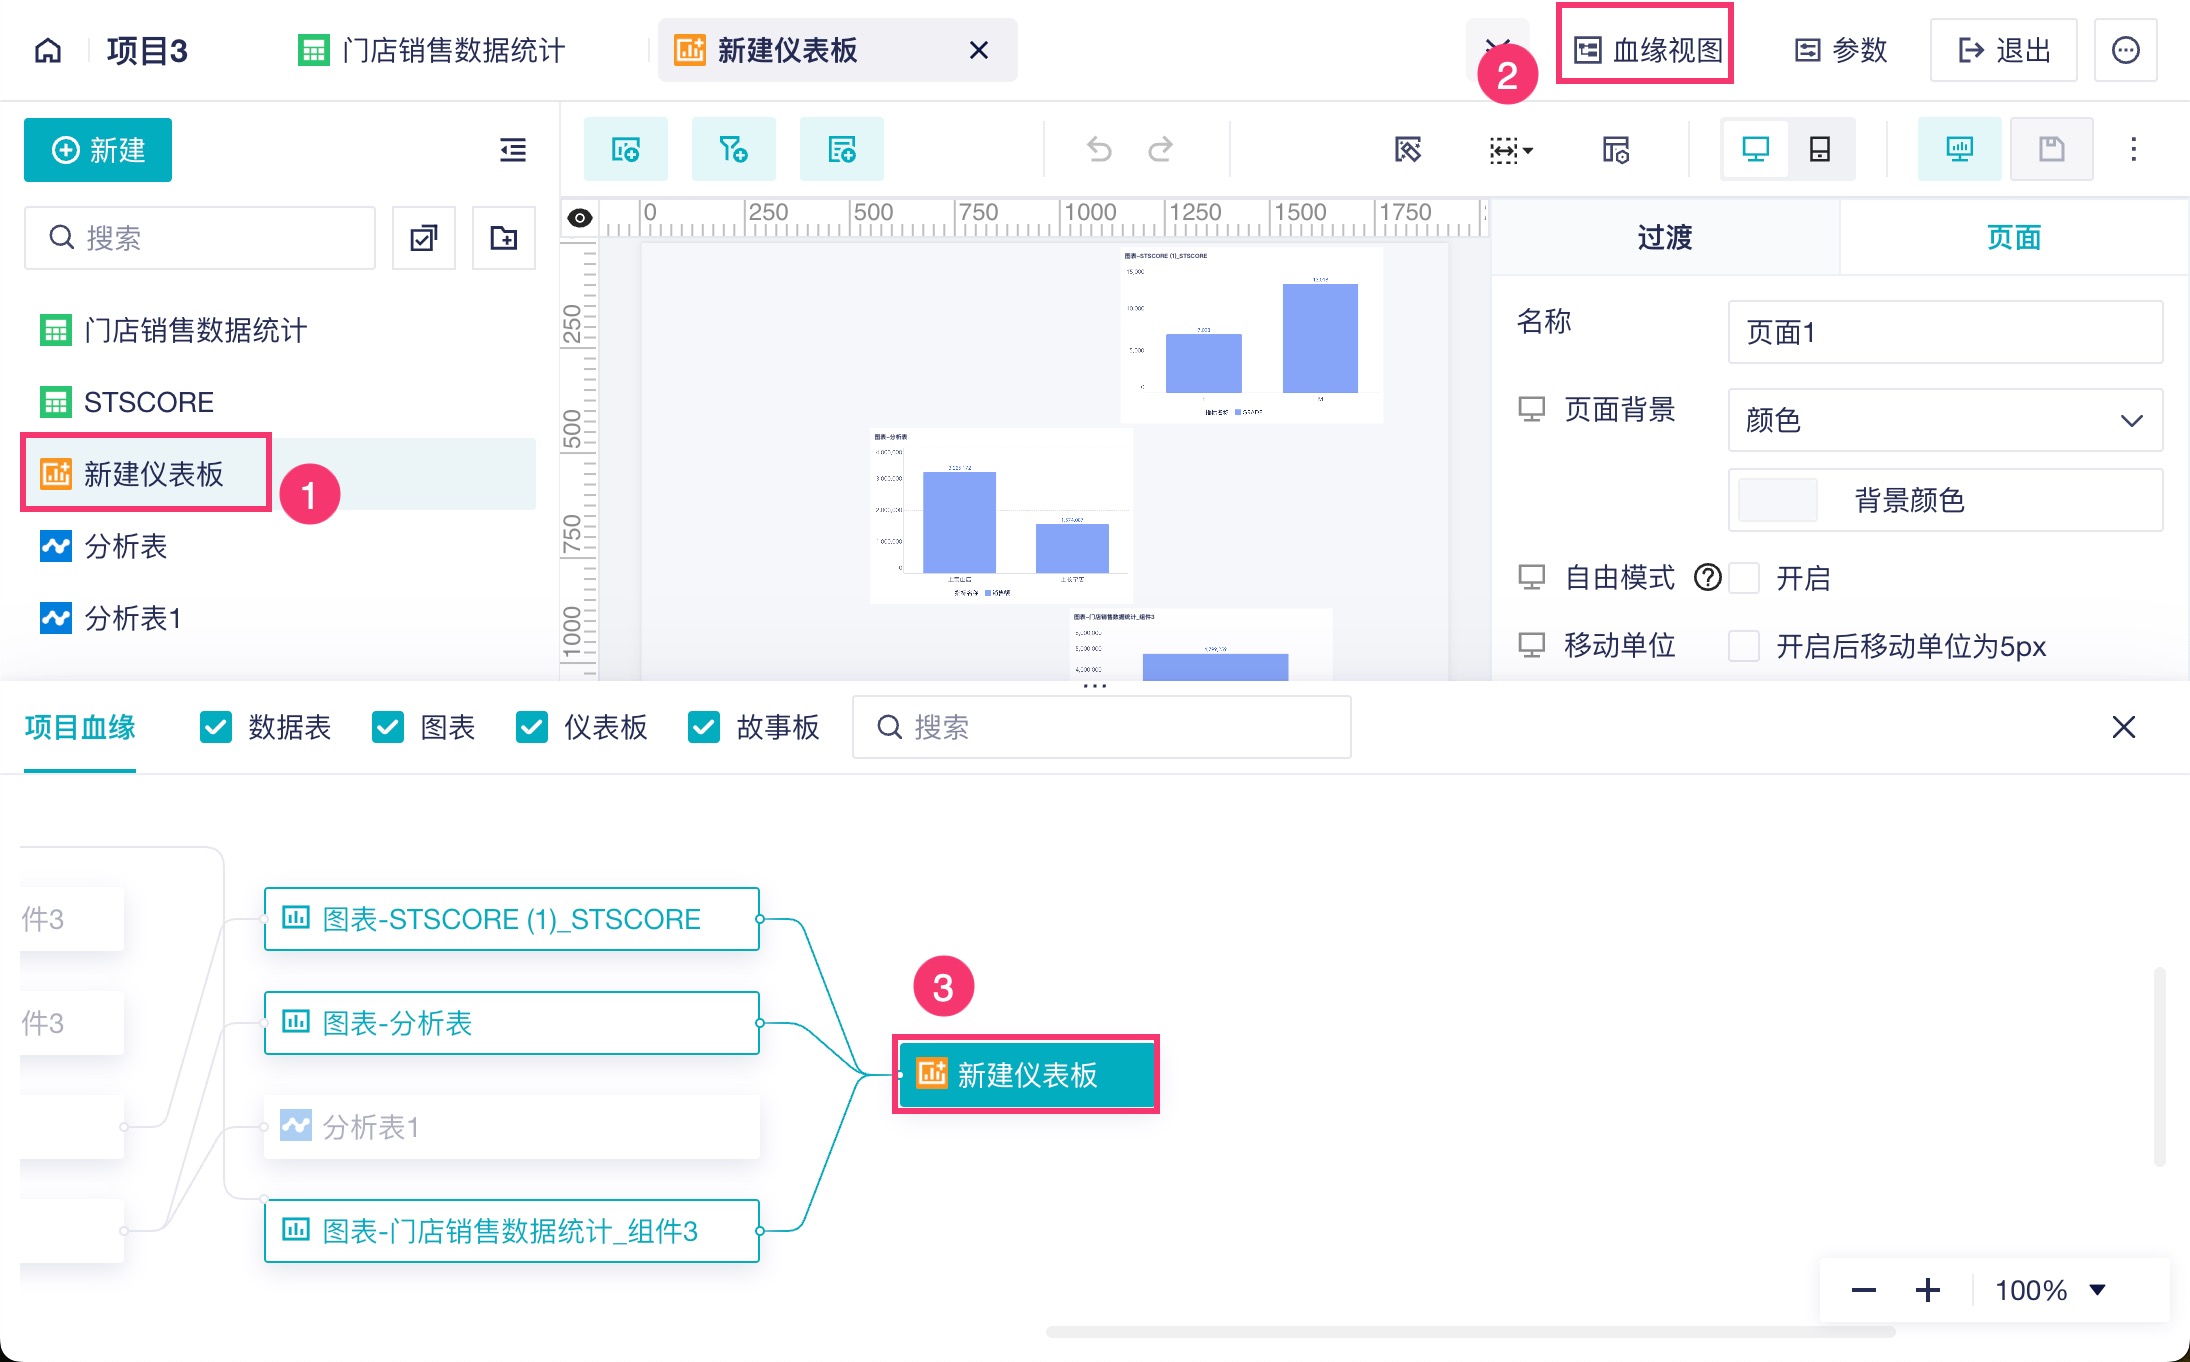
Task: Select the mobile preview mode icon
Action: coord(1820,149)
